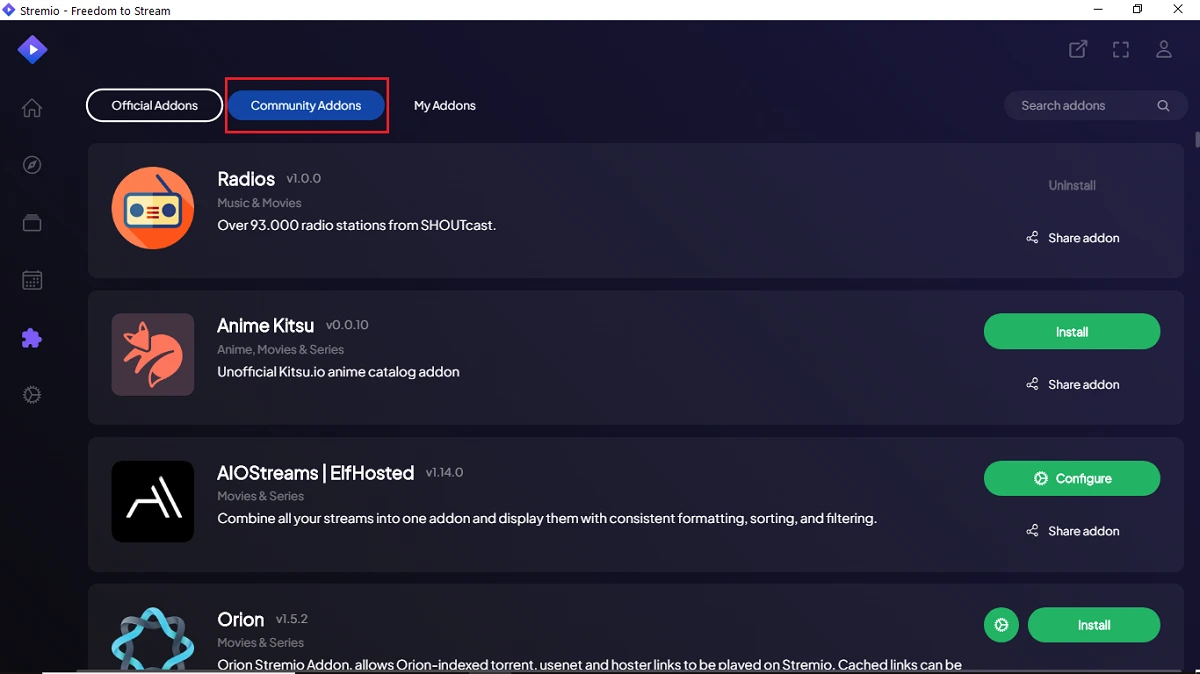Viewport: 1200px width, 674px height.
Task: Click the Anime Kitsu title
Action: tap(265, 325)
